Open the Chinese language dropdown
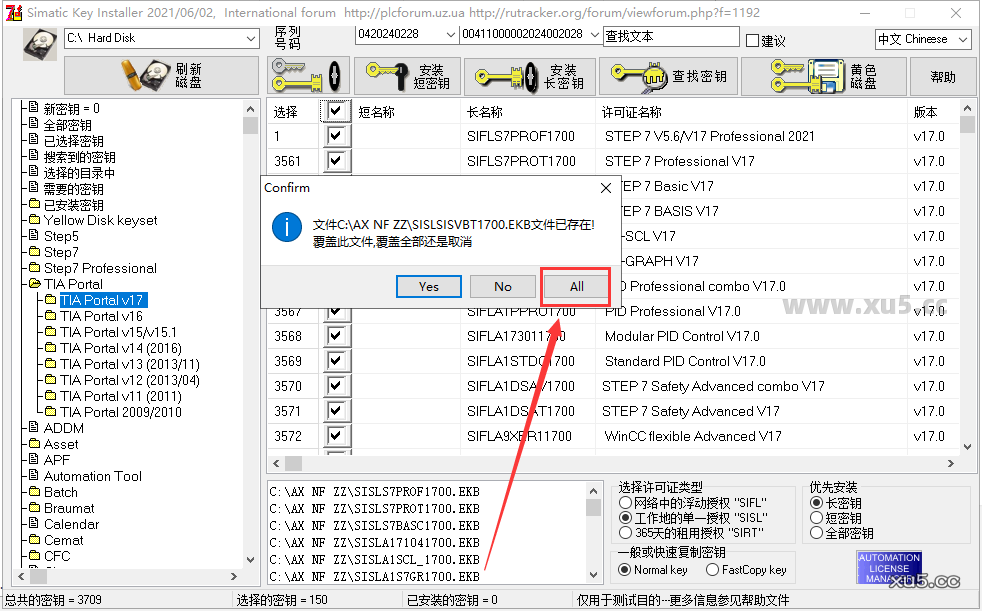The width and height of the screenshot is (982, 611). [962, 39]
